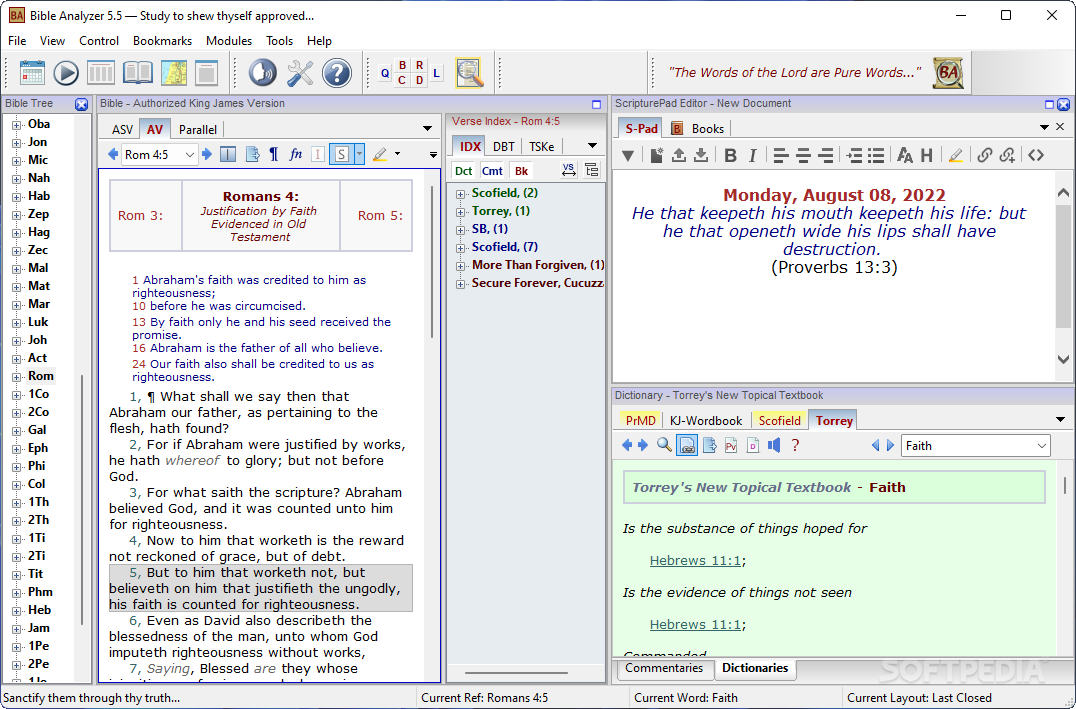Select the TSKe verse index tab
Screen dimensions: 1076x709
click(x=541, y=146)
